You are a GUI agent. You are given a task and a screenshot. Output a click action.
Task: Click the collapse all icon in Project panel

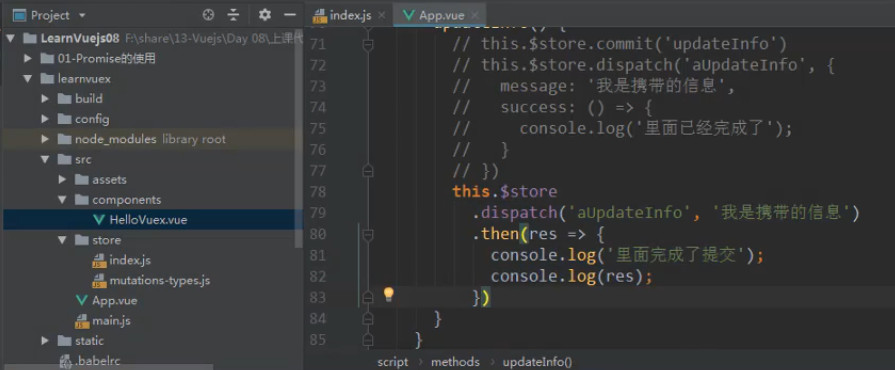[x=233, y=15]
